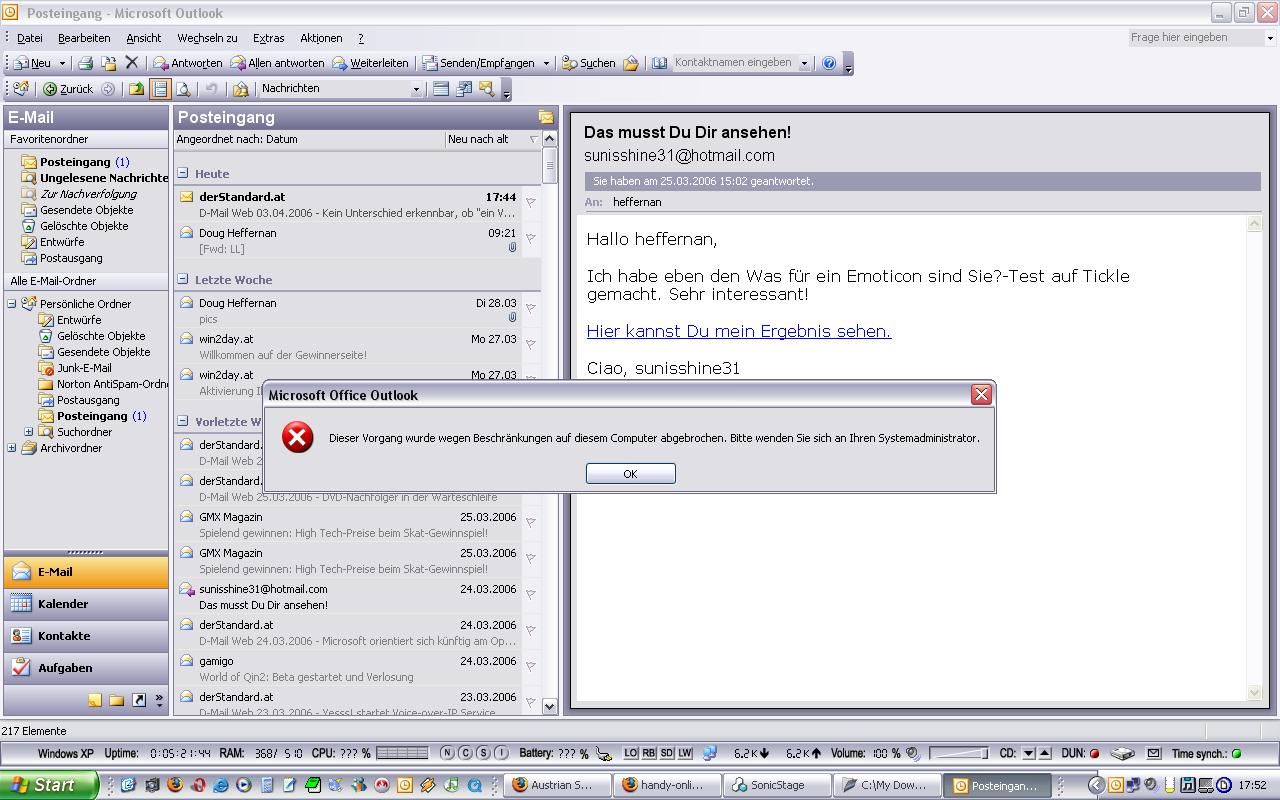Click Allen antworten toolbar button
The height and width of the screenshot is (800, 1280).
pos(277,63)
